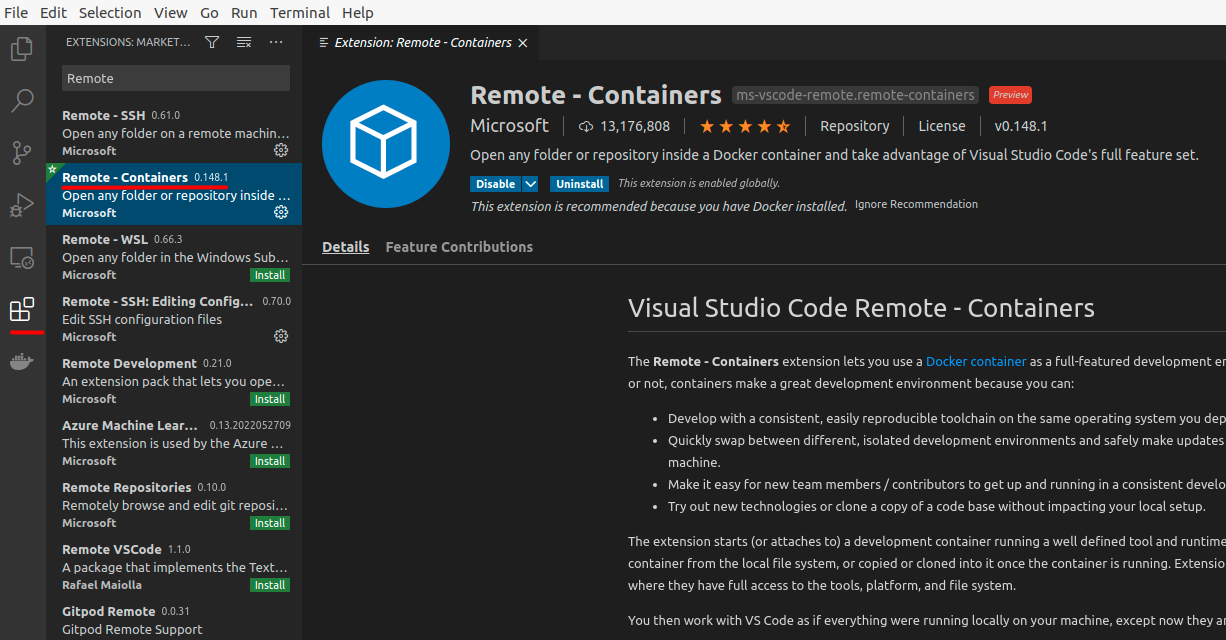This screenshot has width=1226, height=640.
Task: Open the Disable button's dropdown arrow
Action: (x=531, y=183)
